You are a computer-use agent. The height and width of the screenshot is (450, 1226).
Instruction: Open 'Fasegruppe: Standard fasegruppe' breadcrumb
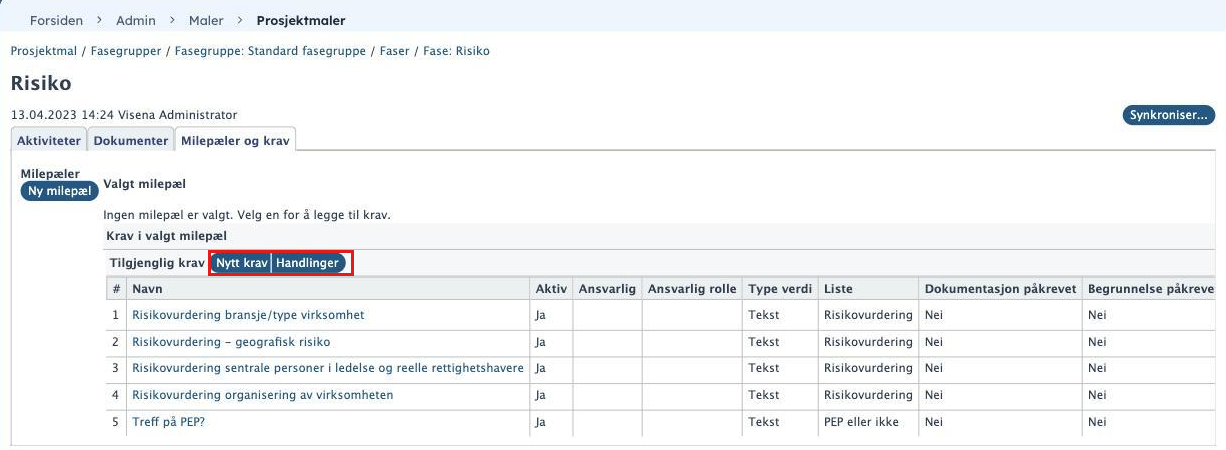pos(272,51)
